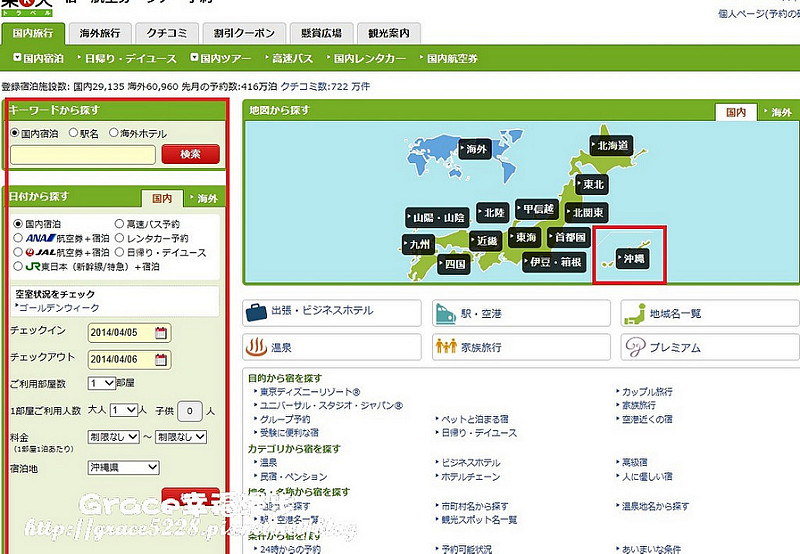
Task: Select JR東日本+宿泊 radio button
Action: tap(18, 266)
